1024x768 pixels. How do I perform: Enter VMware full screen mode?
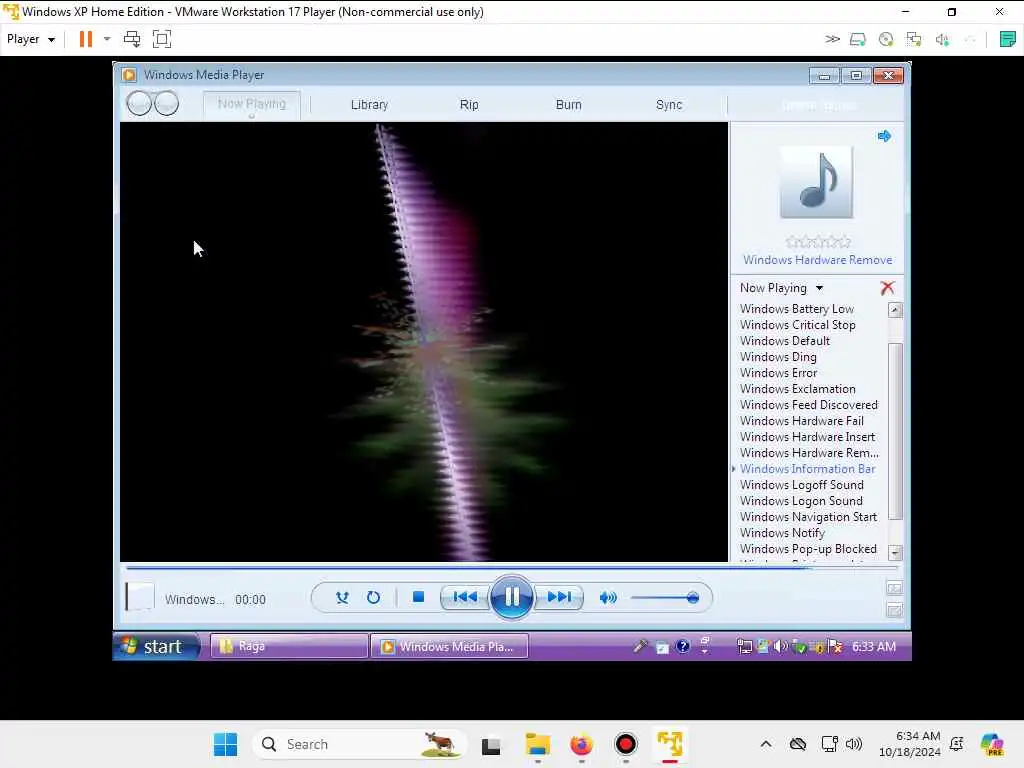click(161, 39)
